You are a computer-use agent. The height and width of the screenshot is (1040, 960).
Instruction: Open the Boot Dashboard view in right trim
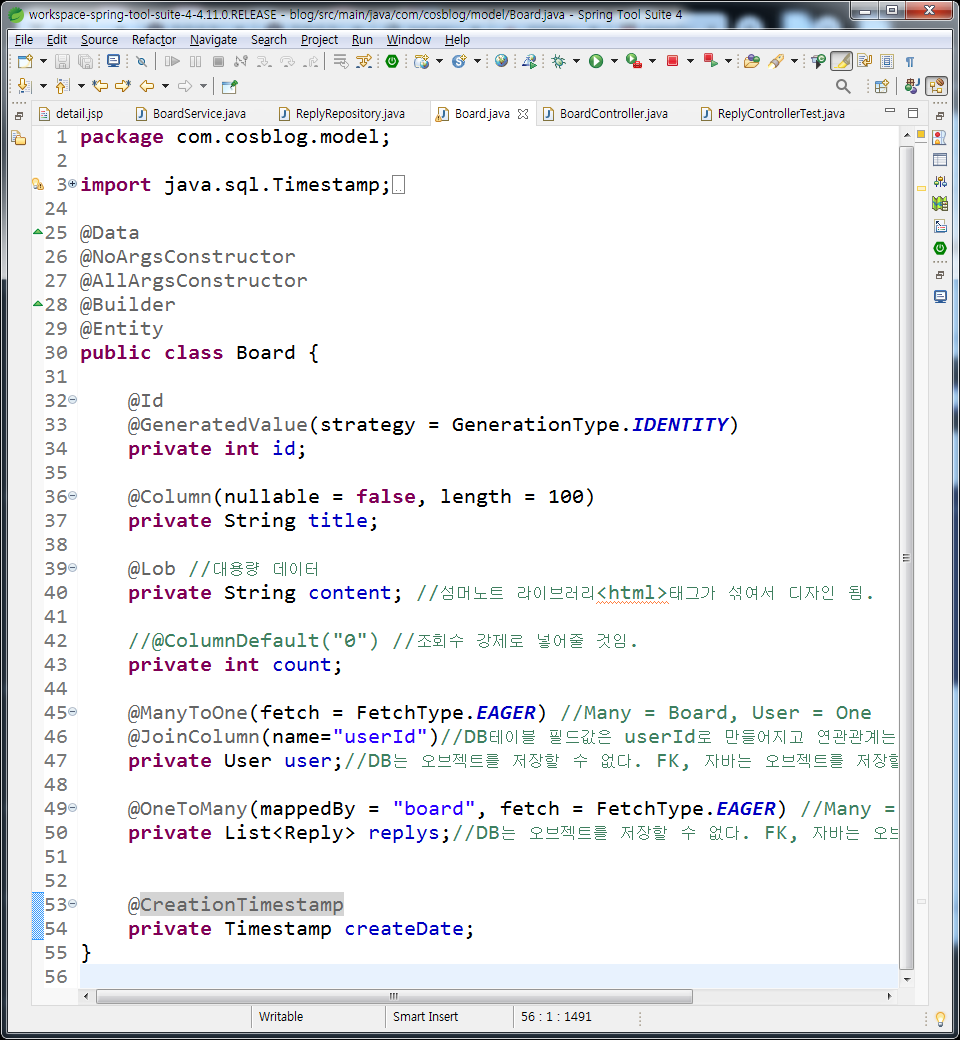tap(939, 248)
